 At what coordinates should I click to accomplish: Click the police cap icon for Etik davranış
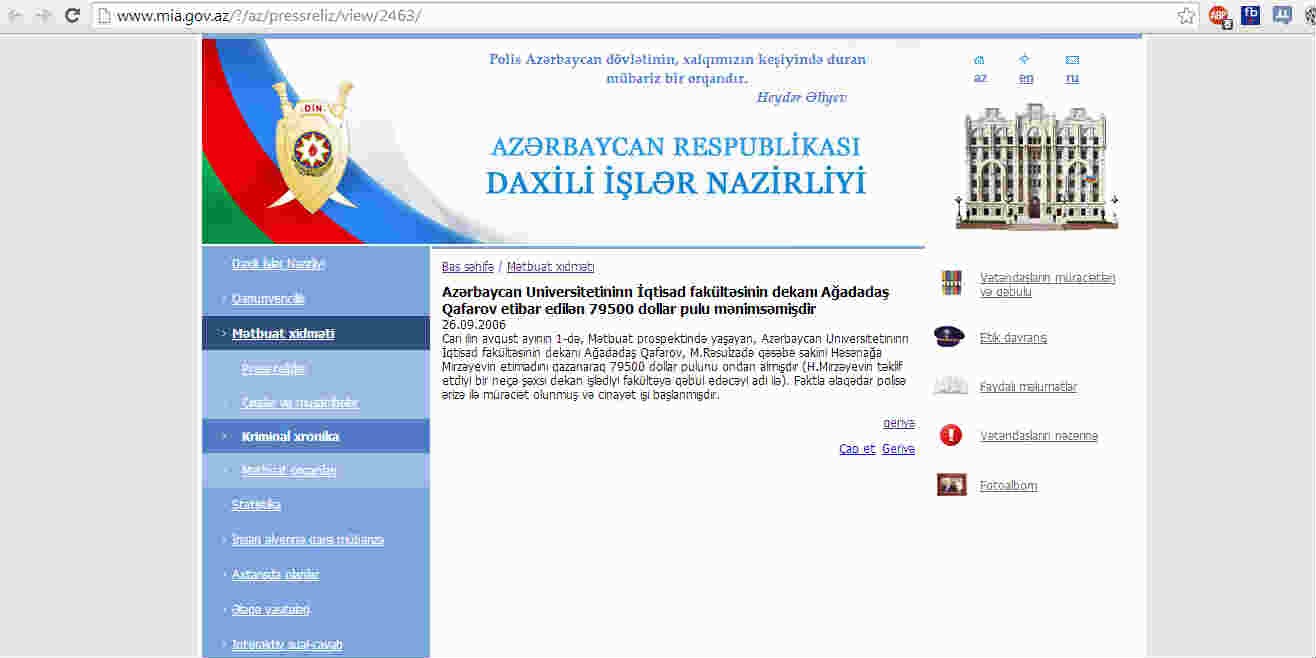click(x=950, y=337)
